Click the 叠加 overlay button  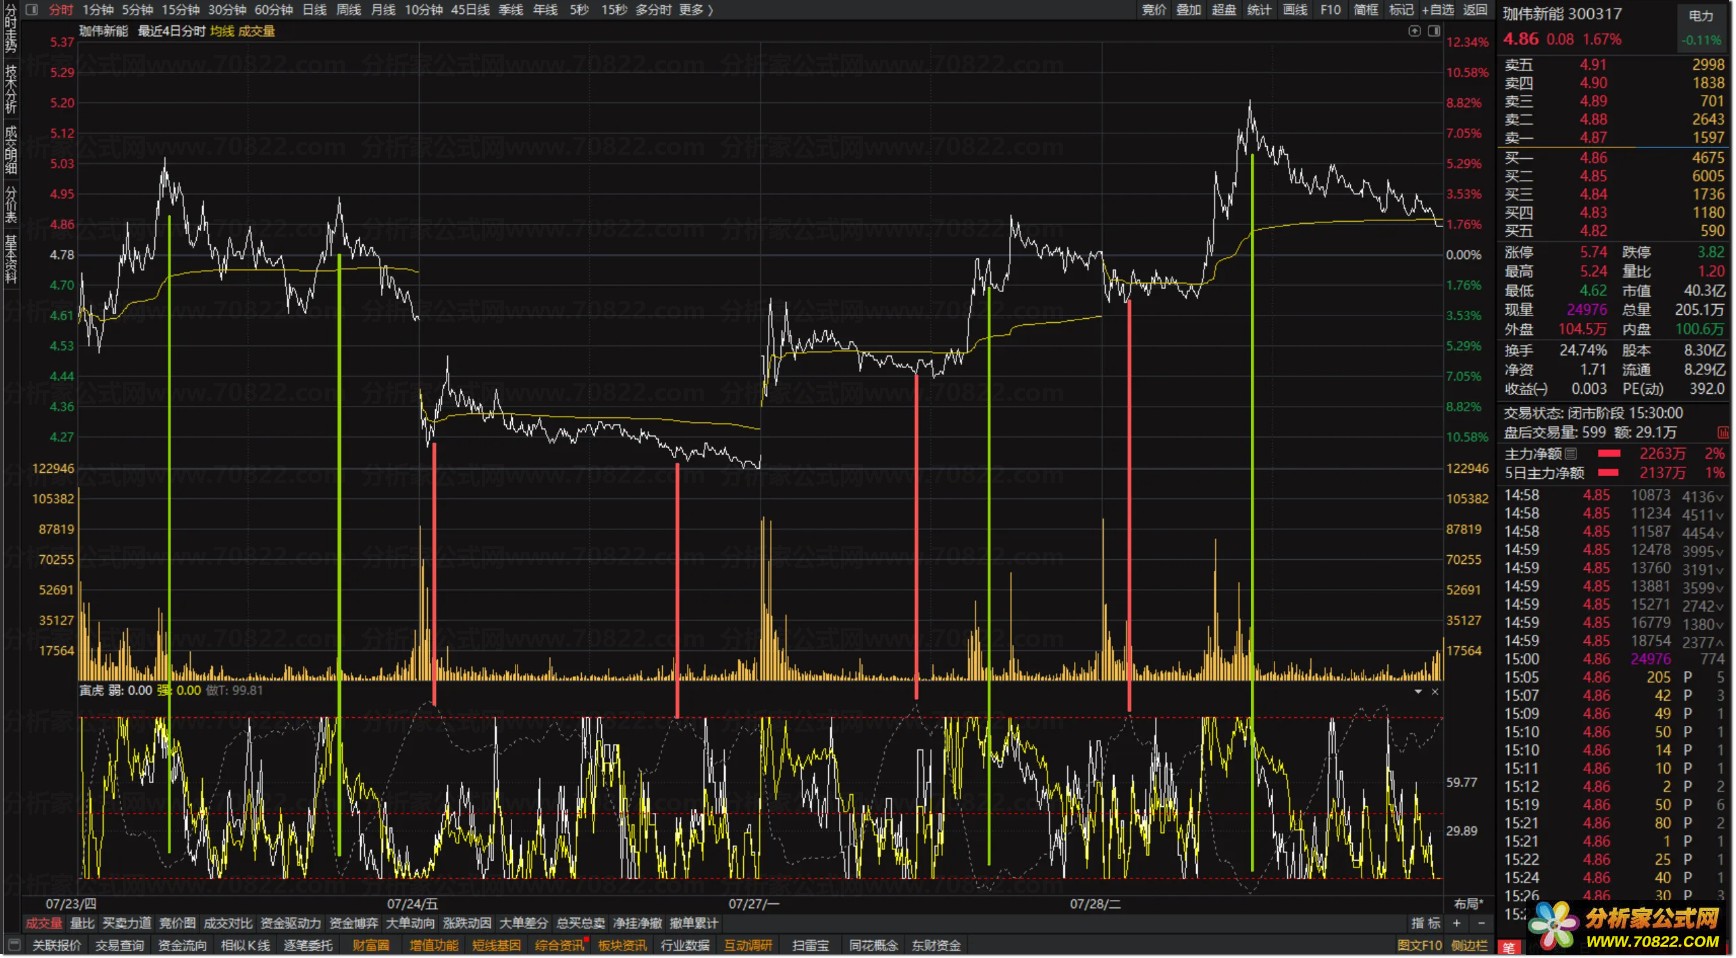point(1188,10)
